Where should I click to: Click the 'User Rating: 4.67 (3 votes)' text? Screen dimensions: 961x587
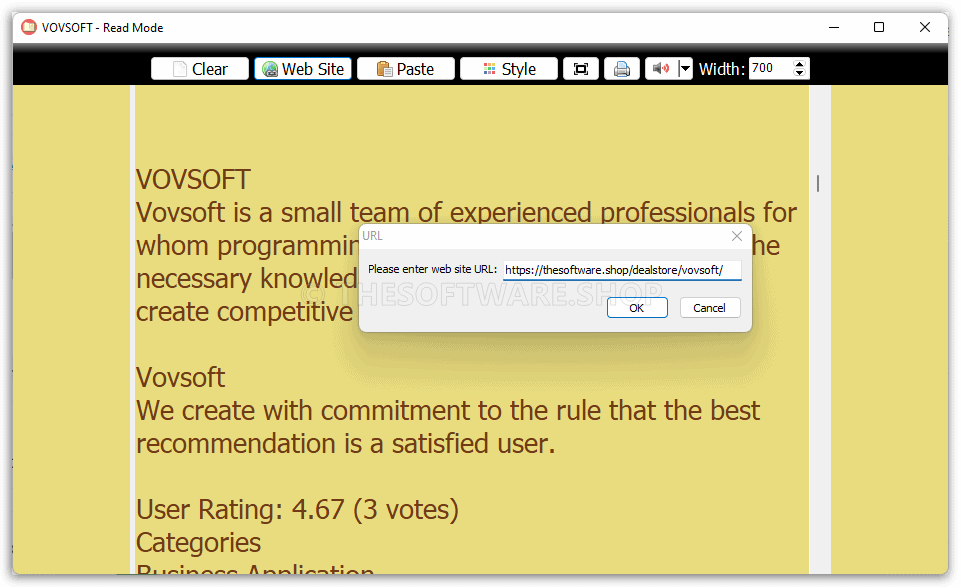click(x=297, y=510)
